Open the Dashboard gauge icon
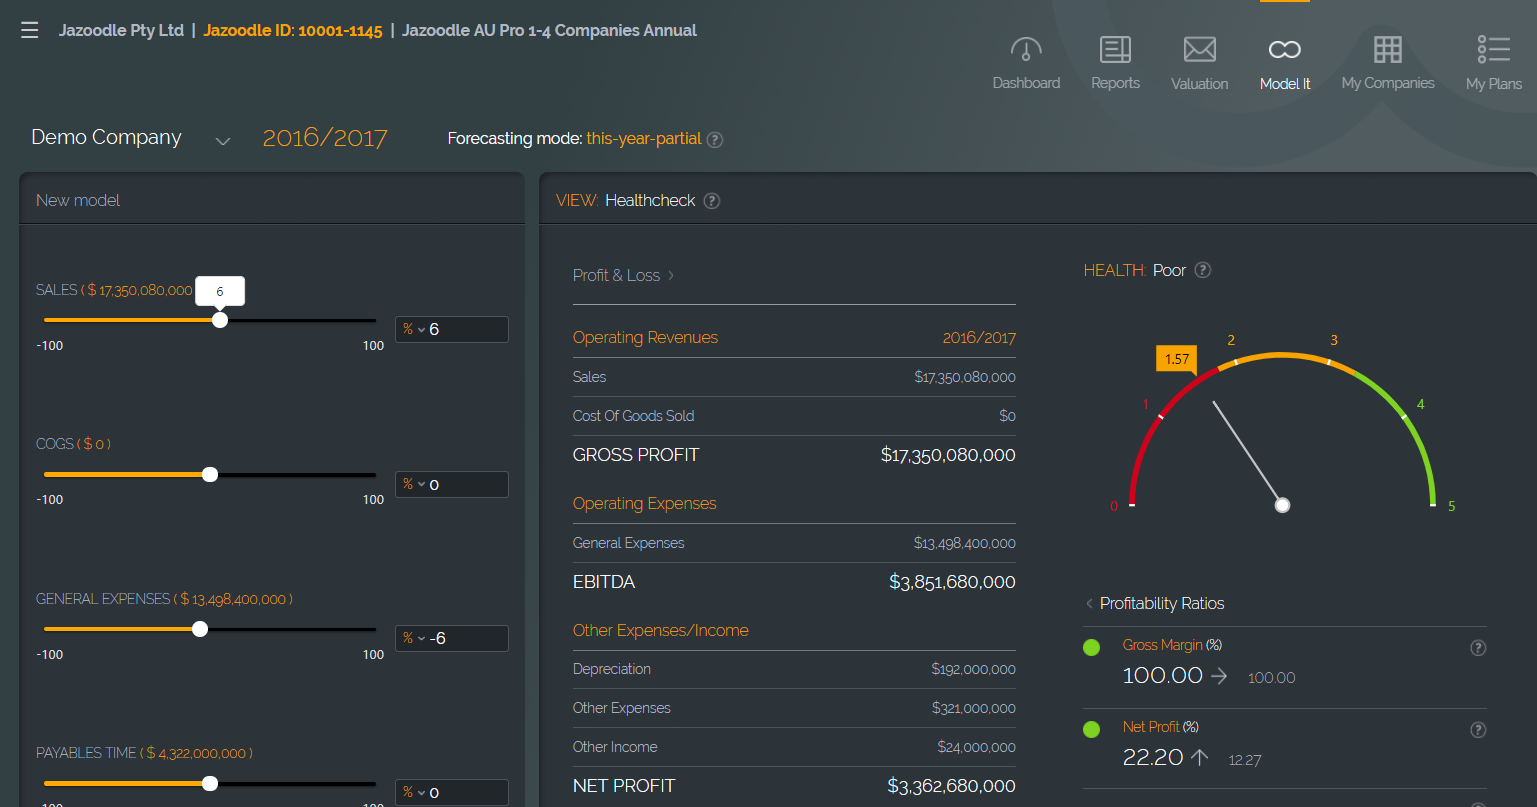The width and height of the screenshot is (1537, 807). click(1026, 49)
